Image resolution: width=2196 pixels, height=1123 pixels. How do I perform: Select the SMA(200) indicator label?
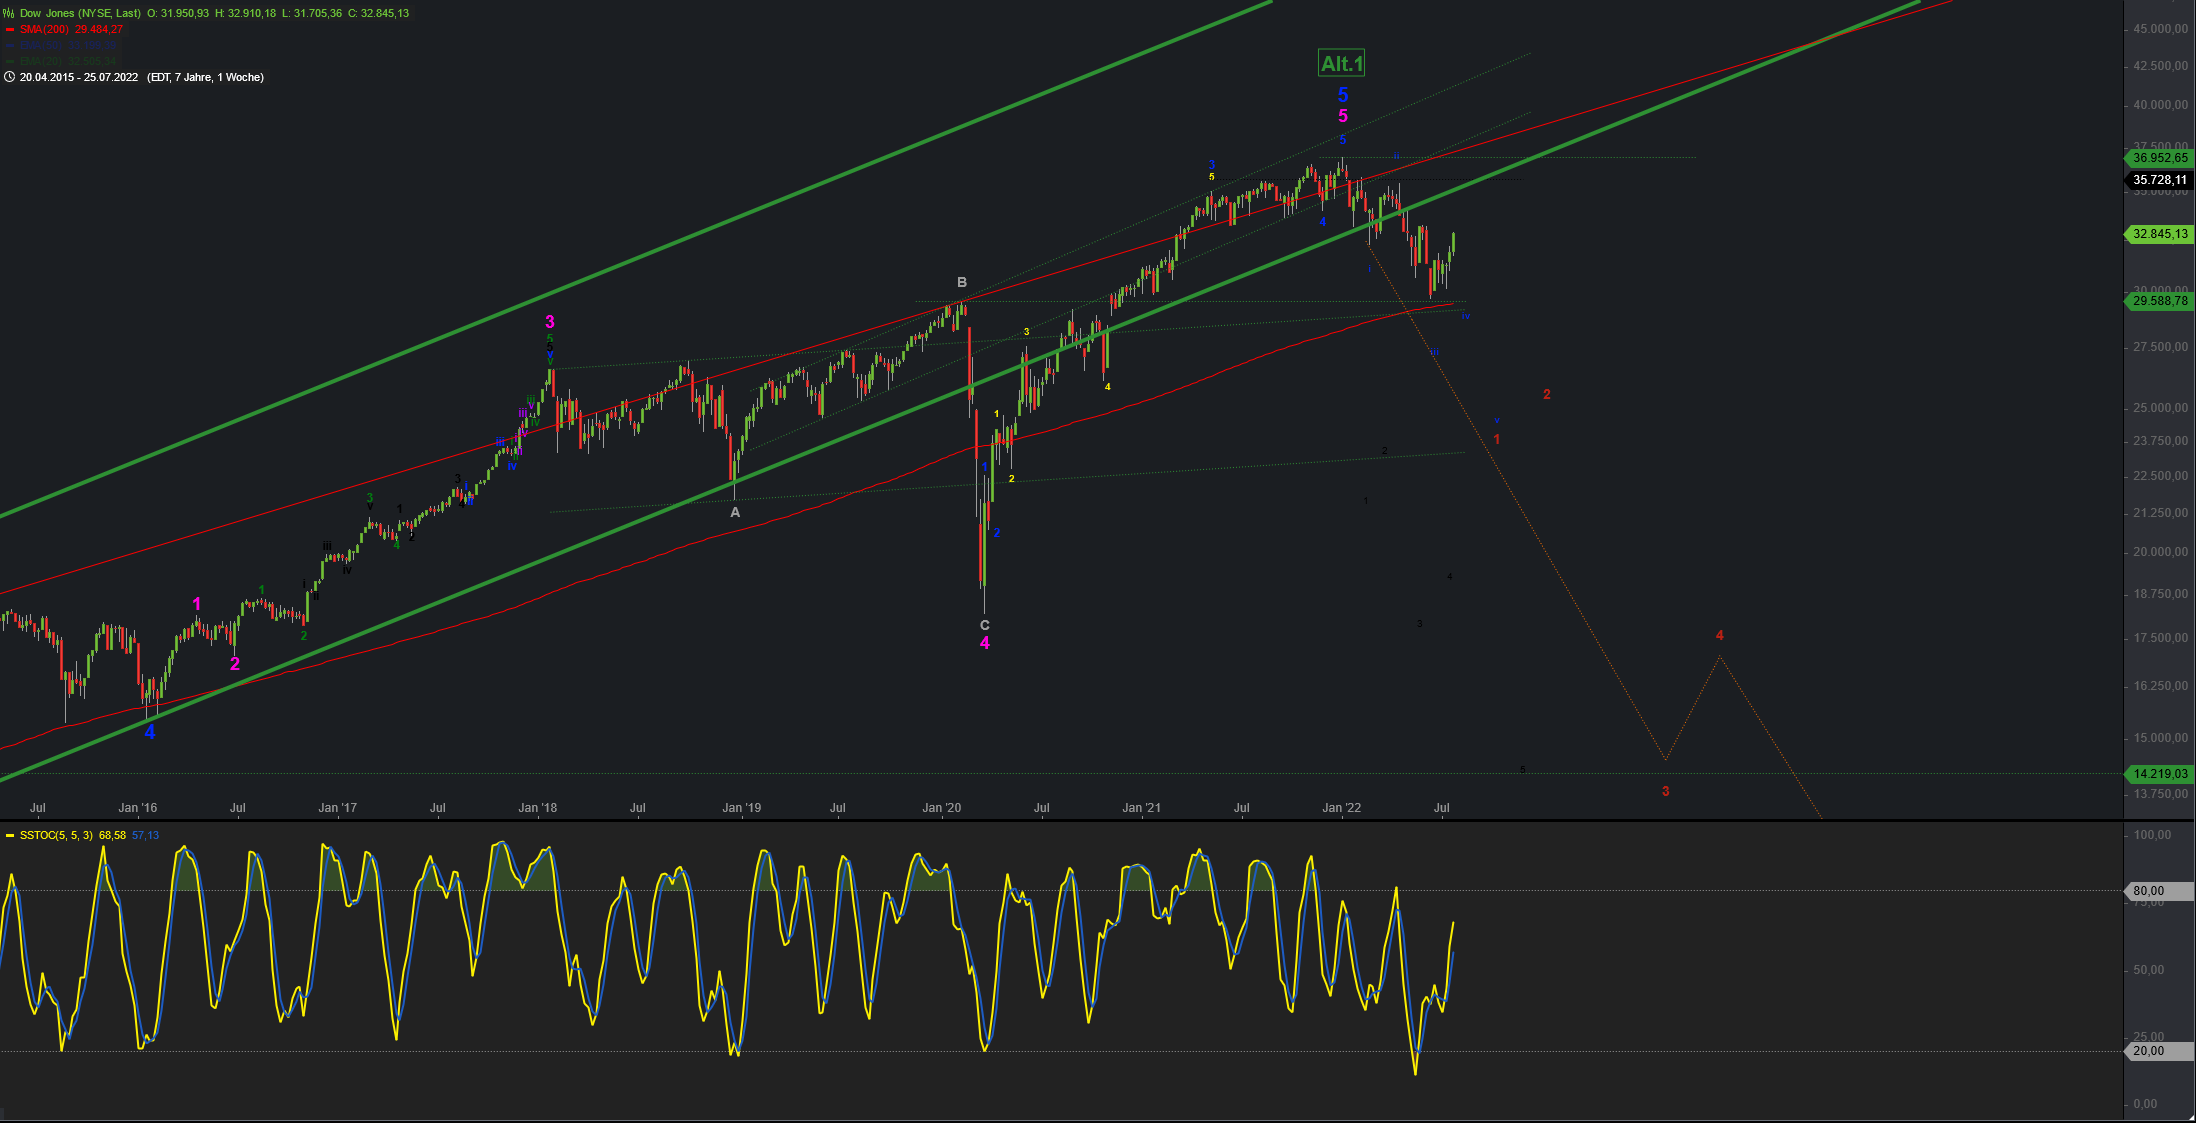pos(44,30)
